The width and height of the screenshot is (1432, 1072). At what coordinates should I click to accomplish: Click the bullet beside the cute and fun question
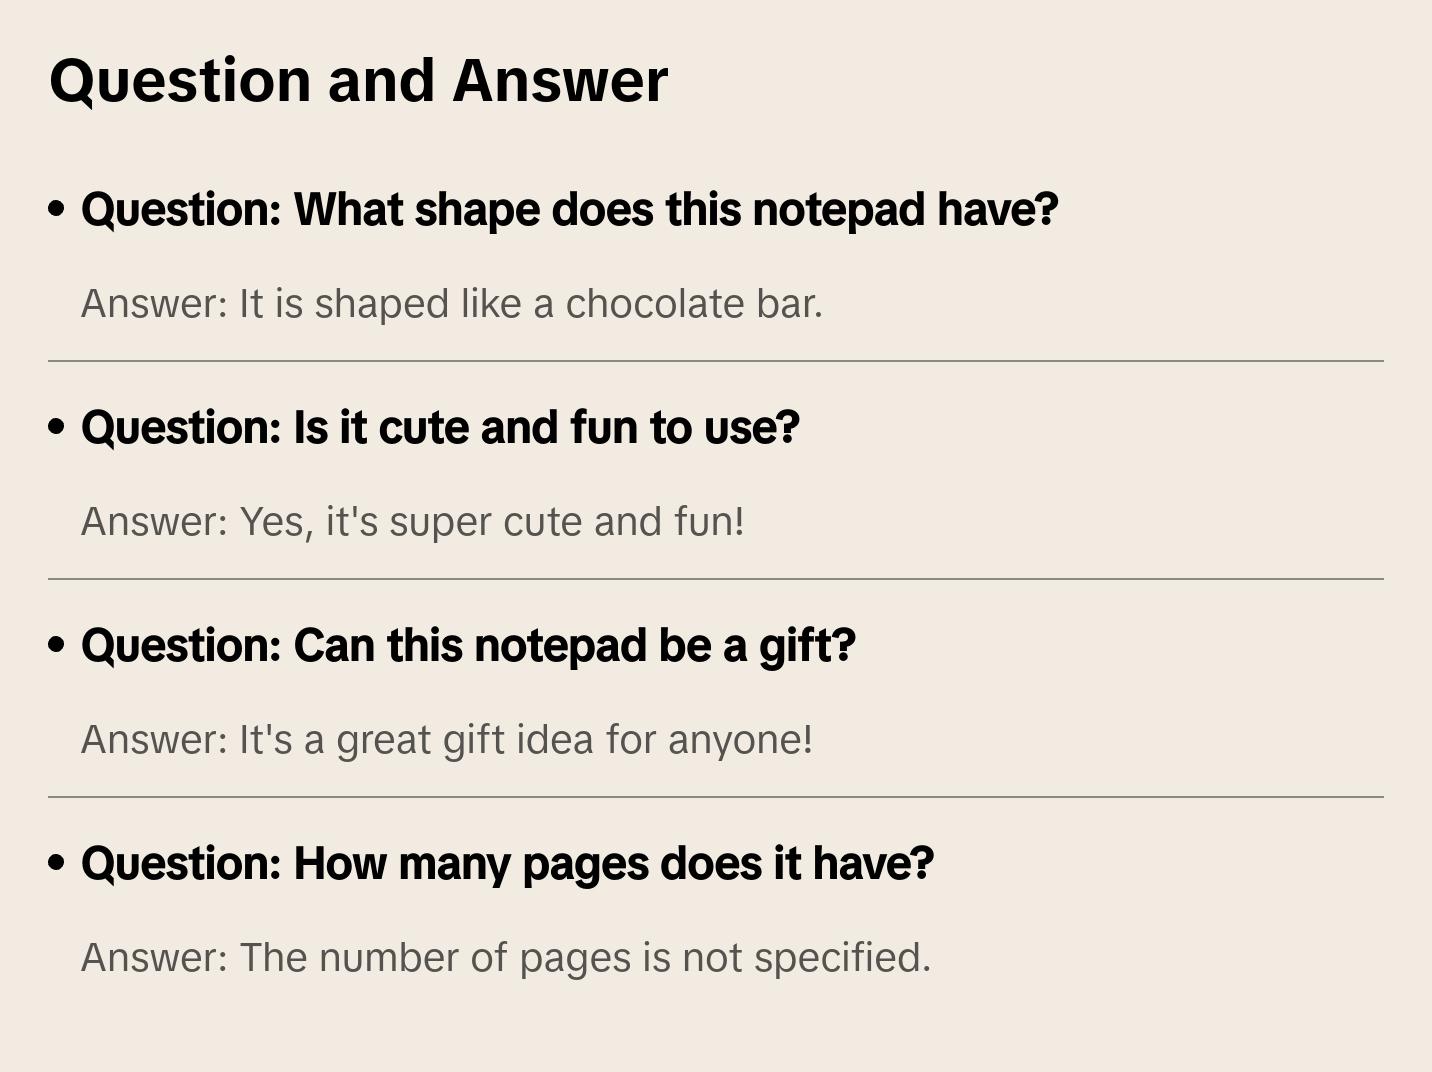(57, 428)
